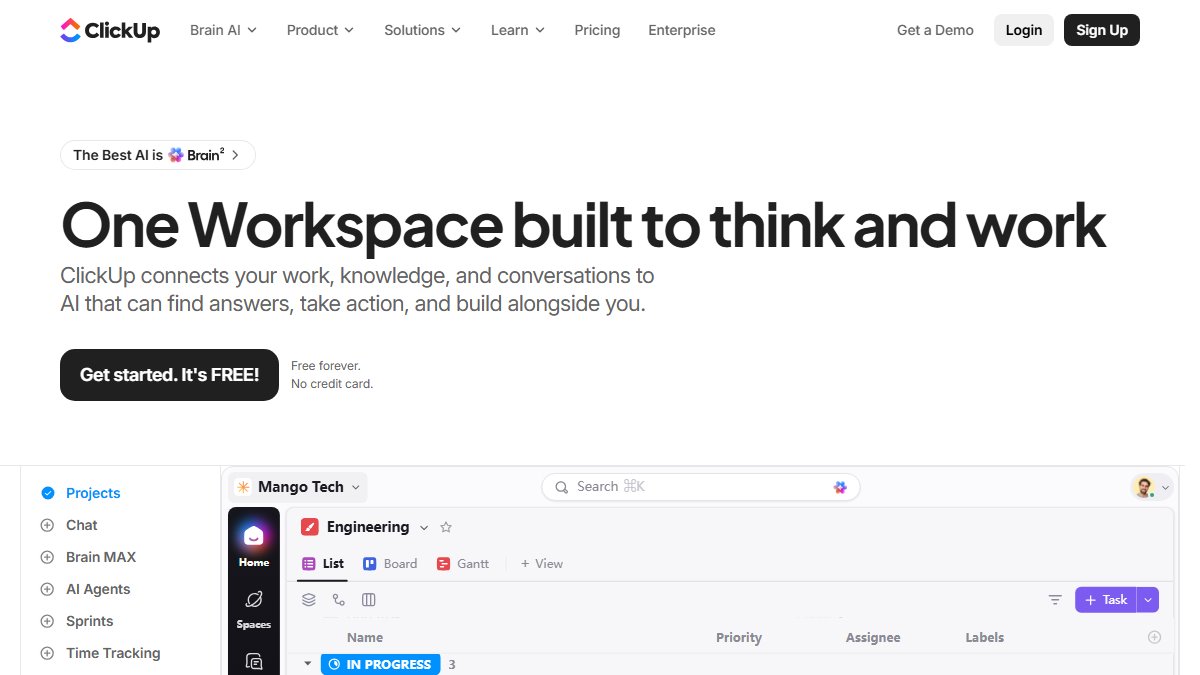Open the dropdown arrow beside Task button
This screenshot has width=1200, height=675.
tap(1148, 600)
